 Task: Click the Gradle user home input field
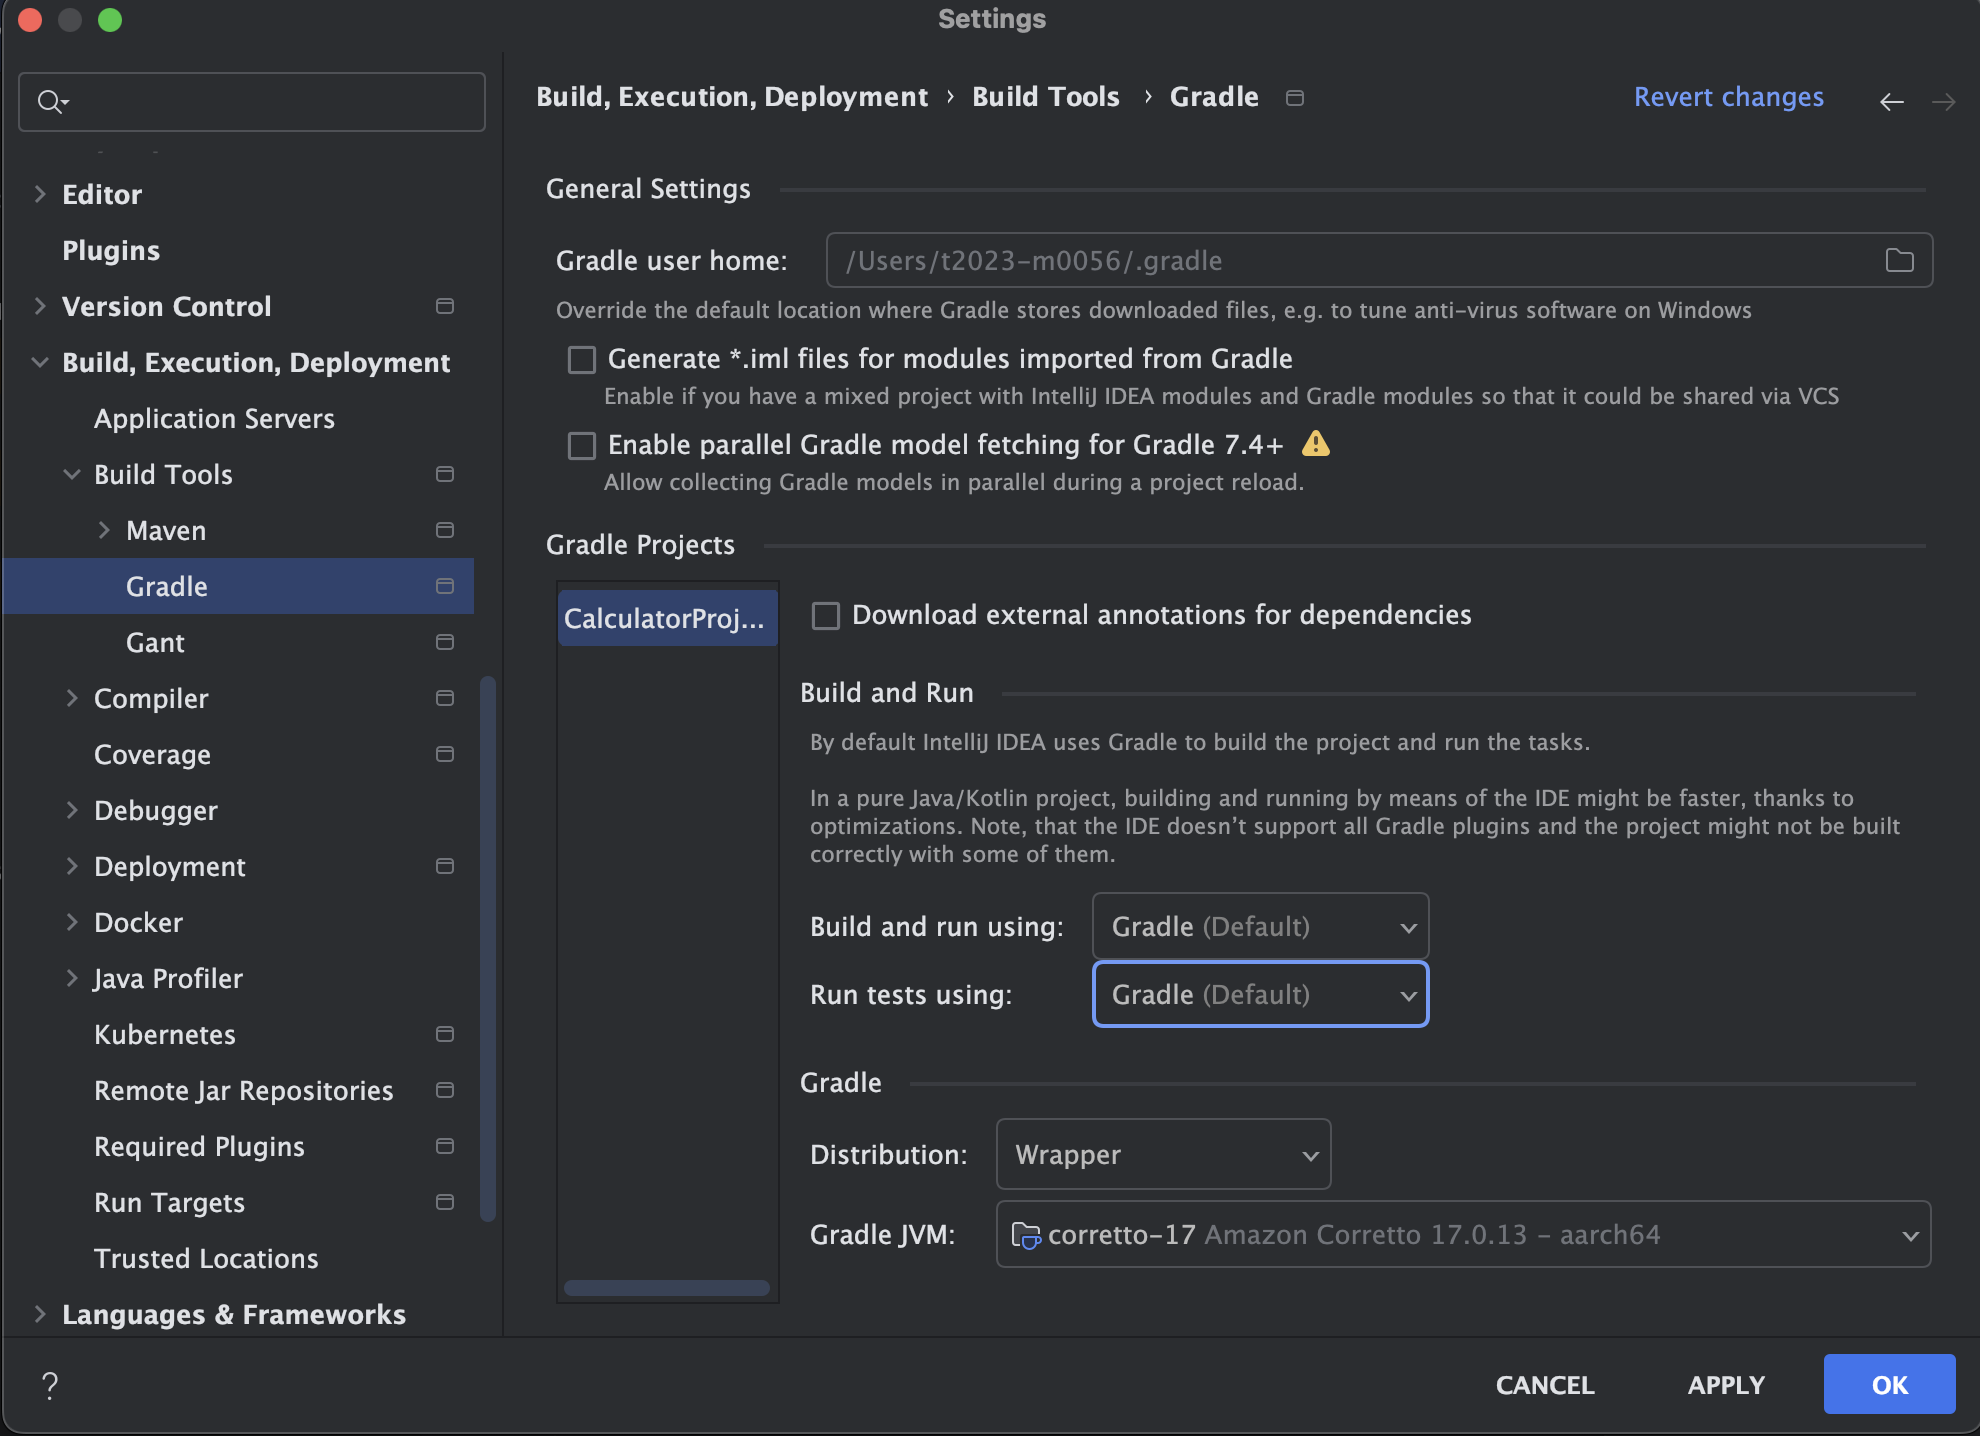pos(1350,261)
